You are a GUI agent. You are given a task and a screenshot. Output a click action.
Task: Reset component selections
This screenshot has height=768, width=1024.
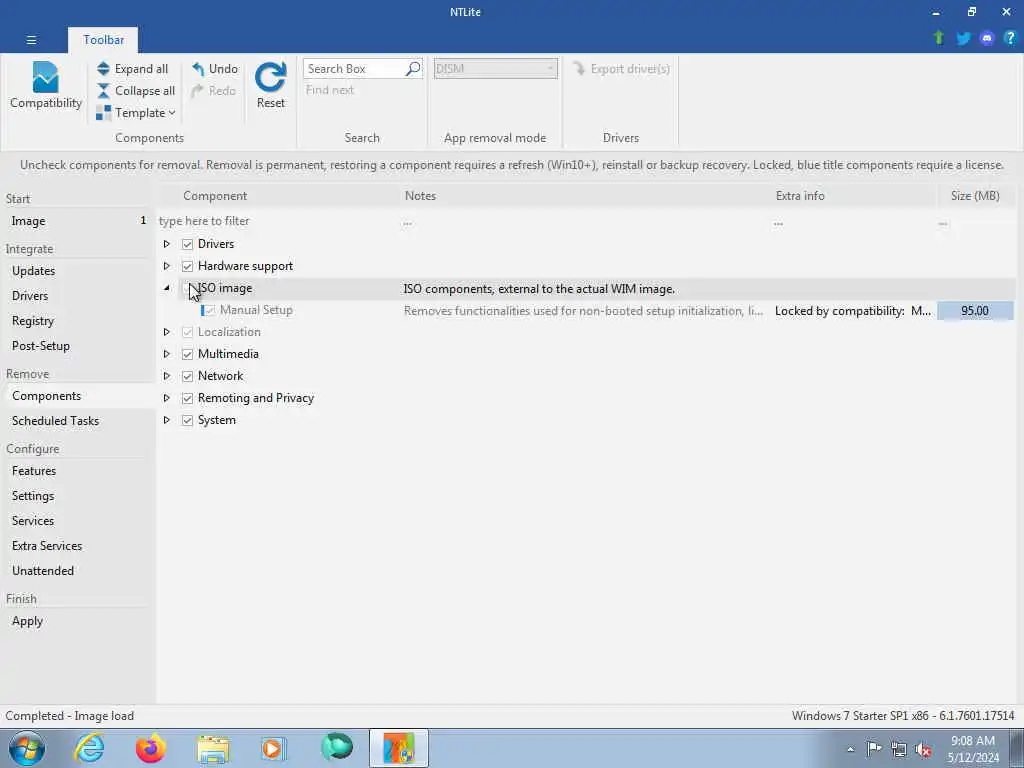pyautogui.click(x=270, y=85)
